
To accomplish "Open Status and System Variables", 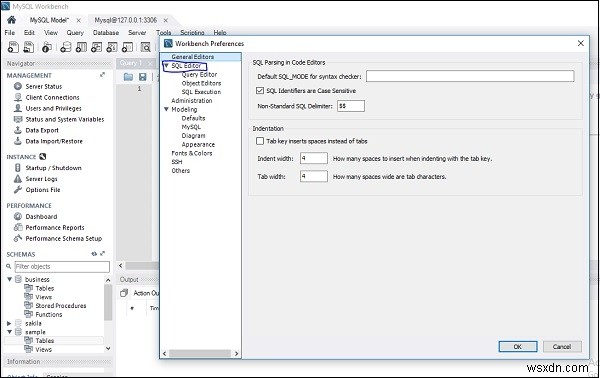I will click(65, 119).
